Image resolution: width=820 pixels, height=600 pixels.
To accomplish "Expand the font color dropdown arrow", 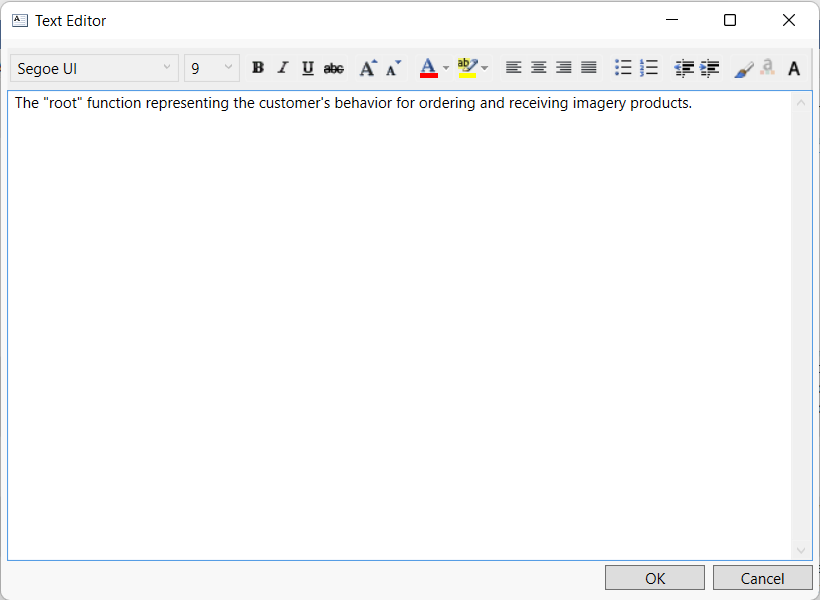I will coord(446,68).
